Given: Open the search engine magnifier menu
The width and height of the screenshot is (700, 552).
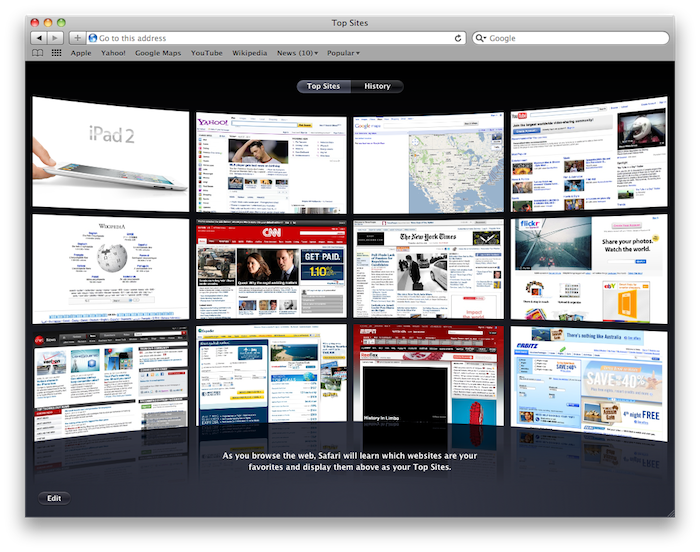Looking at the screenshot, I should [x=480, y=38].
